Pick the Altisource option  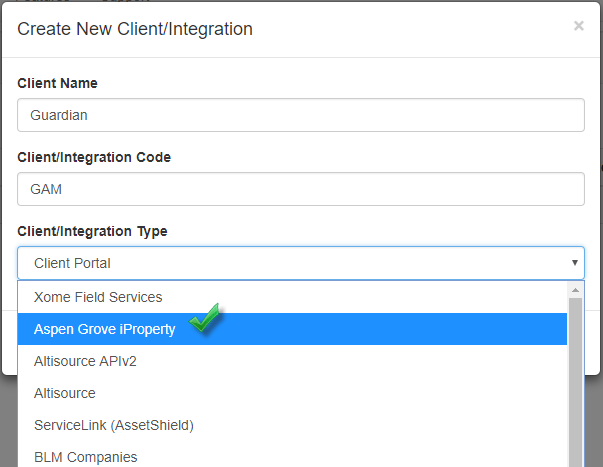tap(292, 393)
